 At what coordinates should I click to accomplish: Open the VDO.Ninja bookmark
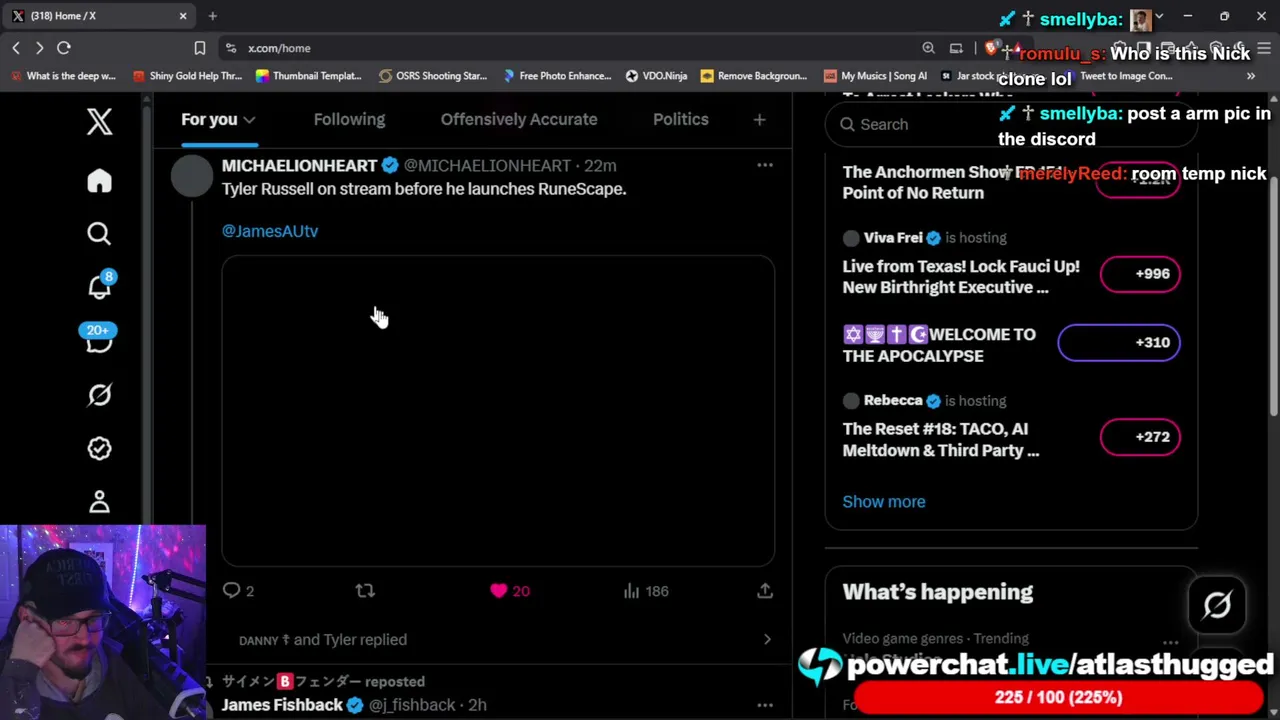pos(656,76)
